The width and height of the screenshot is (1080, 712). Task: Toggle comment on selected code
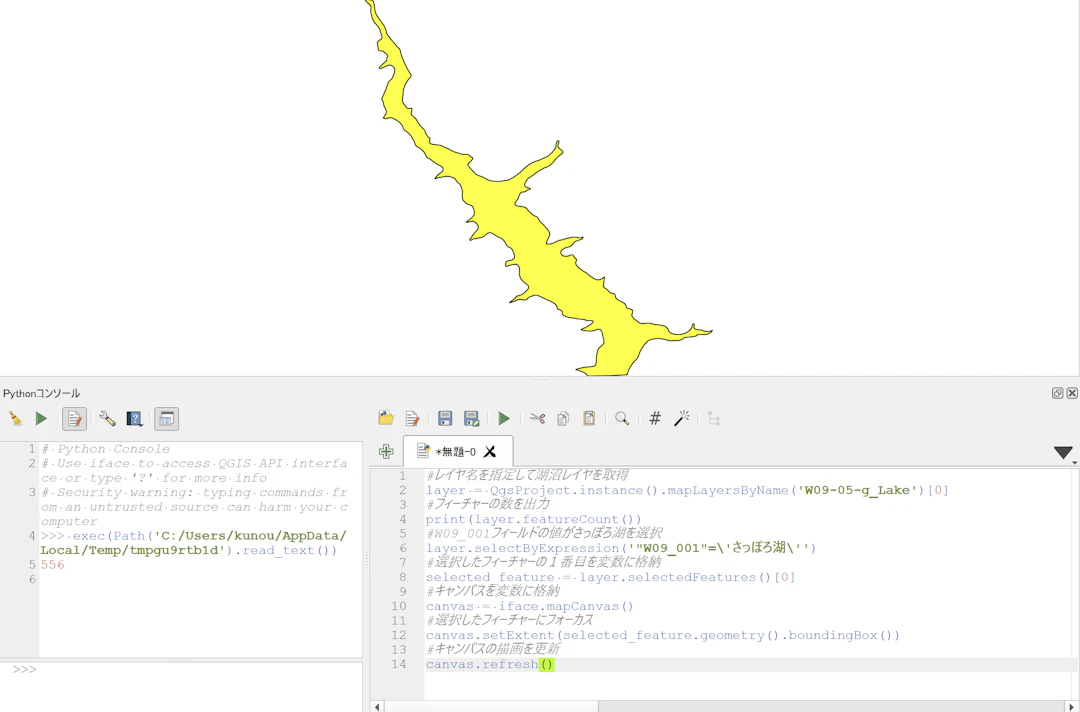[x=655, y=419]
